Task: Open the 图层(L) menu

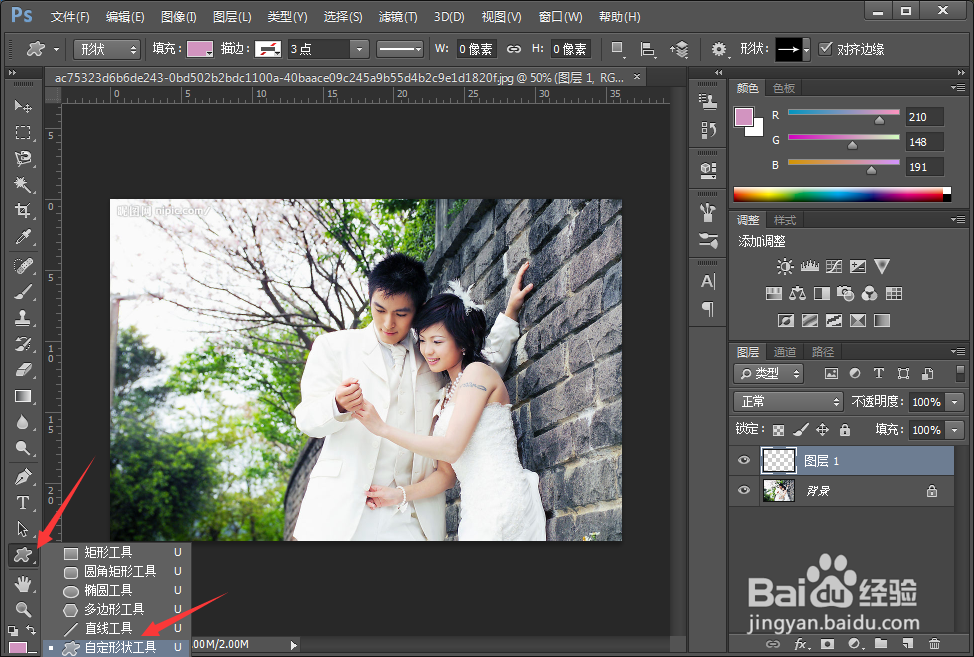Action: 232,17
